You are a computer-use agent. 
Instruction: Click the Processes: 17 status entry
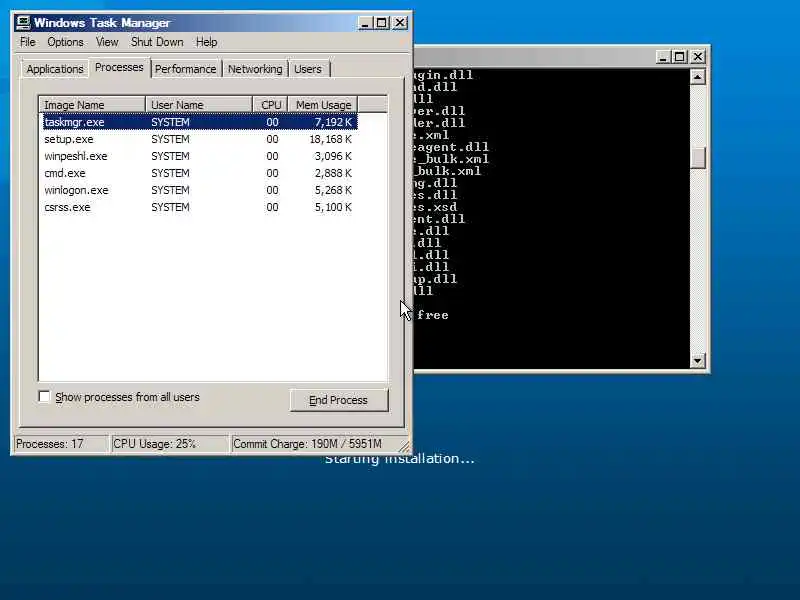pos(61,444)
